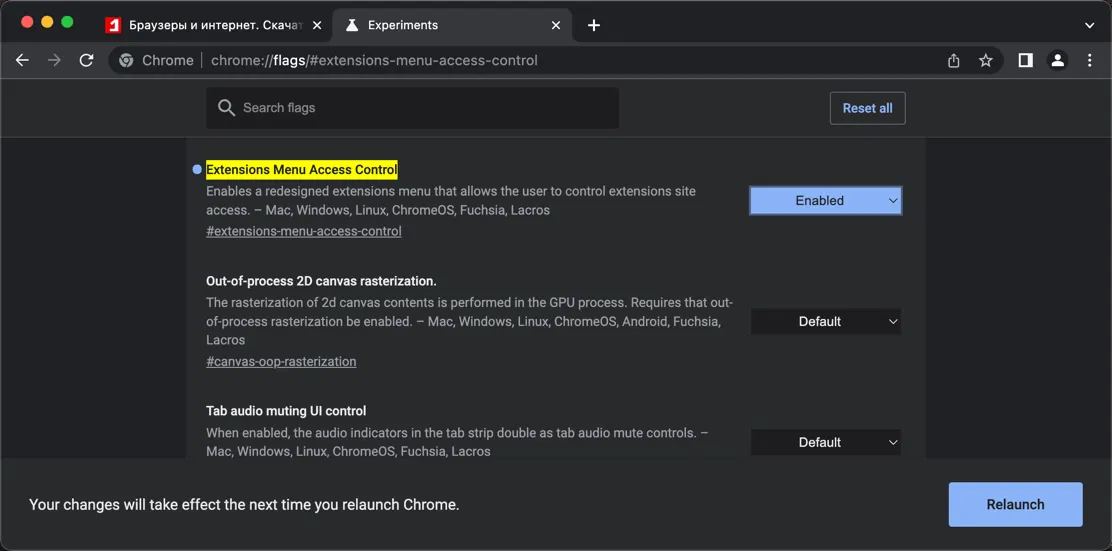
Task: Click the back navigation arrow
Action: [22, 60]
